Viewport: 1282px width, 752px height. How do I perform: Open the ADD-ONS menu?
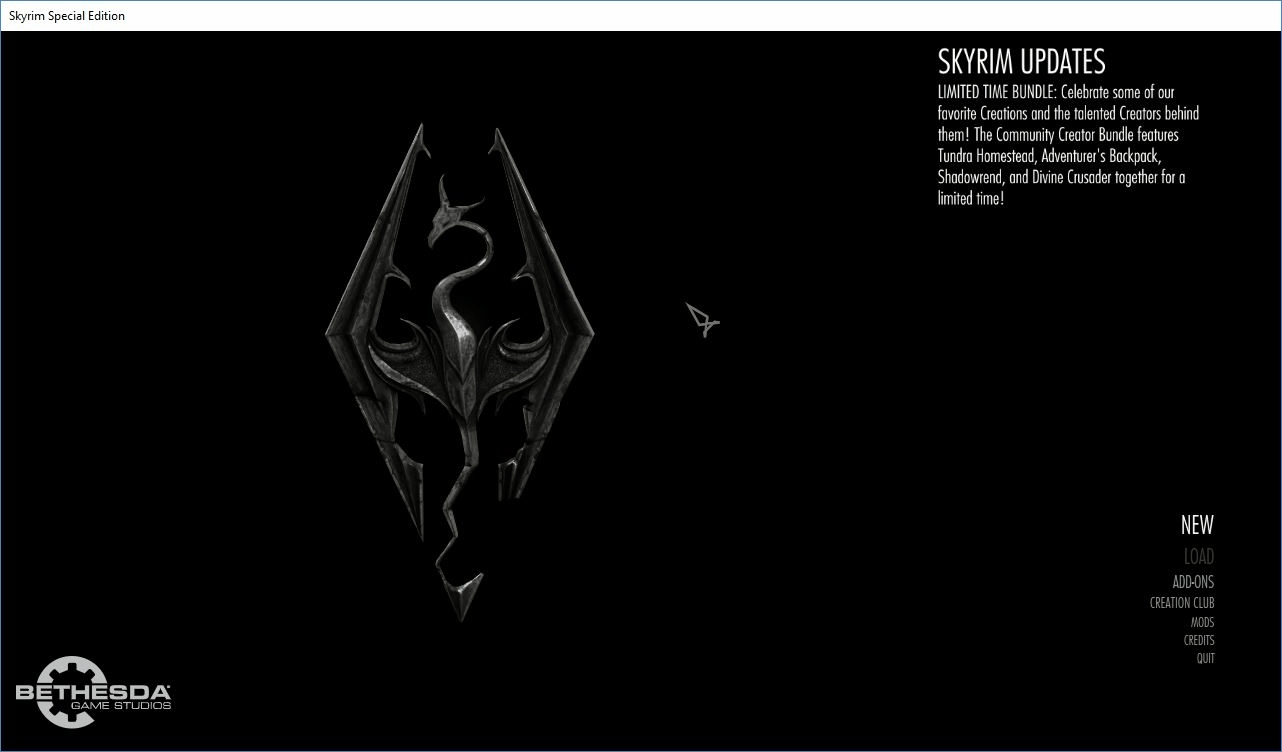click(x=1193, y=582)
